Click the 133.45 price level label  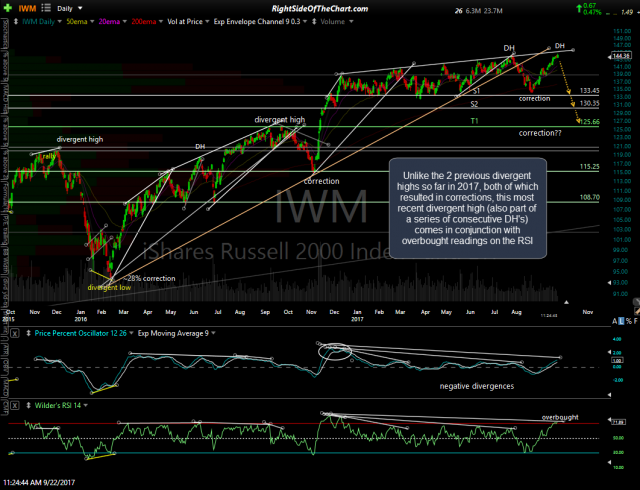(589, 91)
